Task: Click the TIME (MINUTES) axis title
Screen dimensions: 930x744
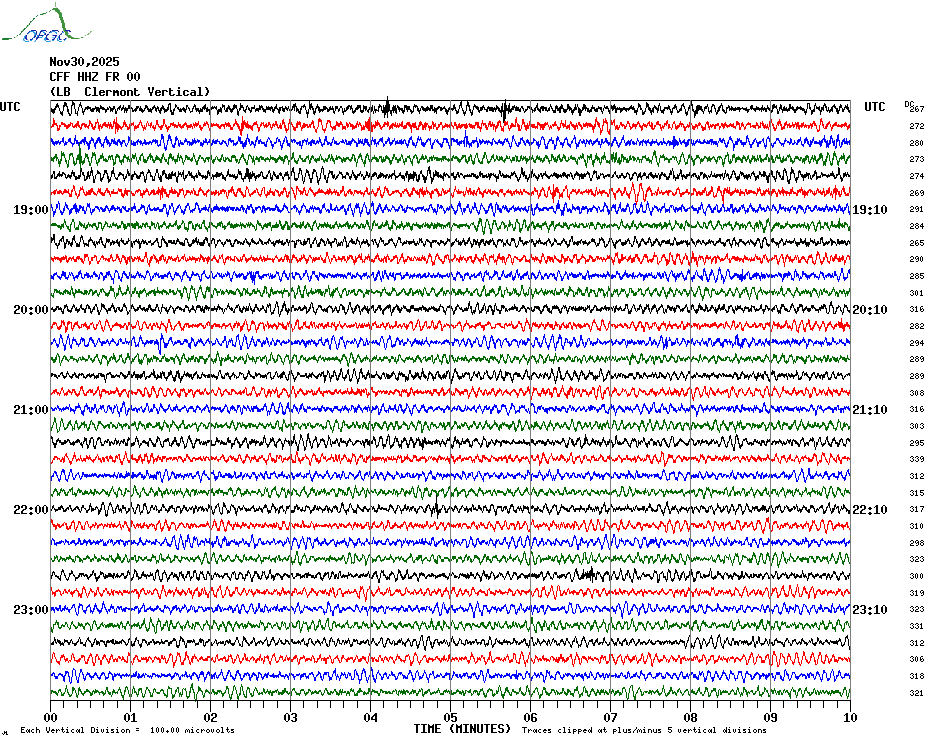Action: click(x=462, y=729)
